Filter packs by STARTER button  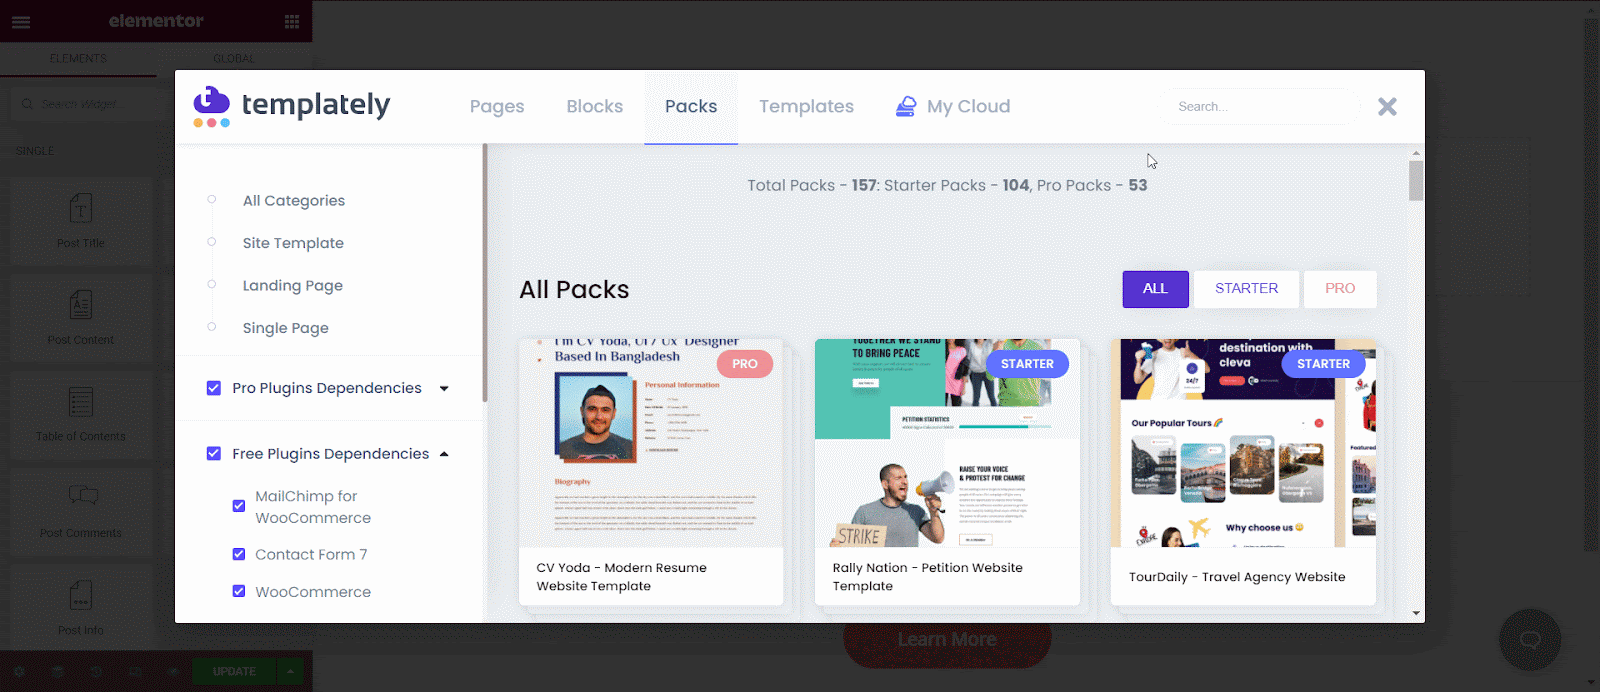click(x=1246, y=288)
